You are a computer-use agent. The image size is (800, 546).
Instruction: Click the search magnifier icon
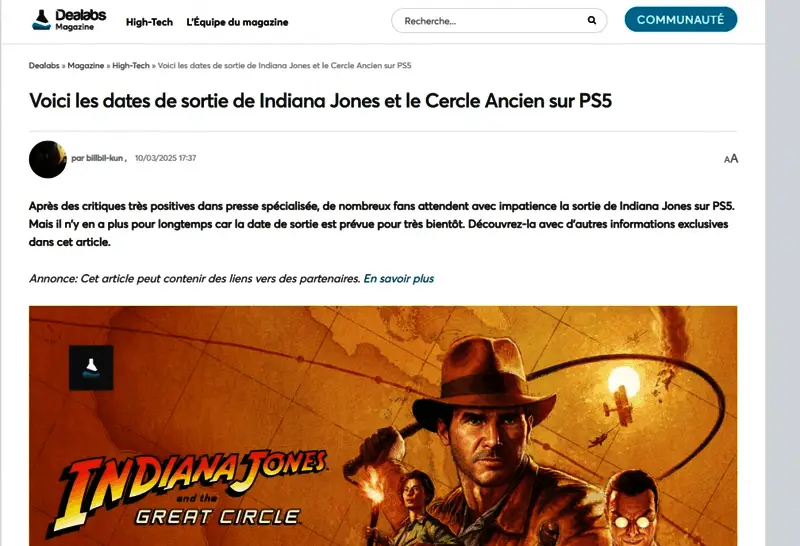591,20
